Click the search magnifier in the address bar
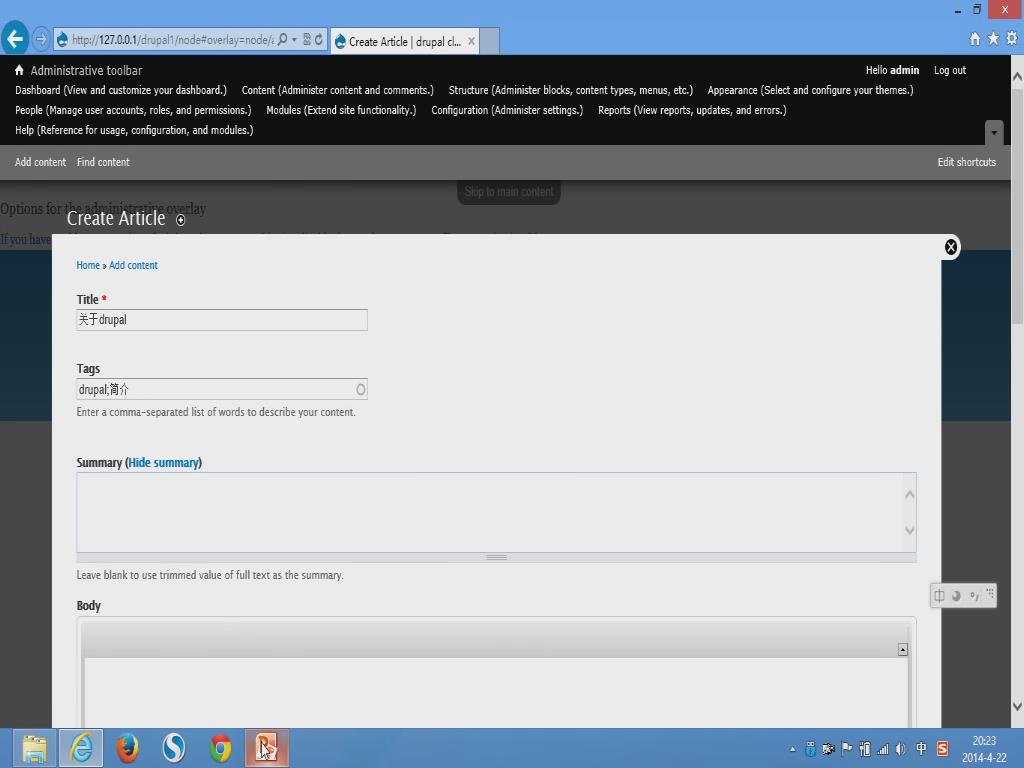 click(282, 40)
